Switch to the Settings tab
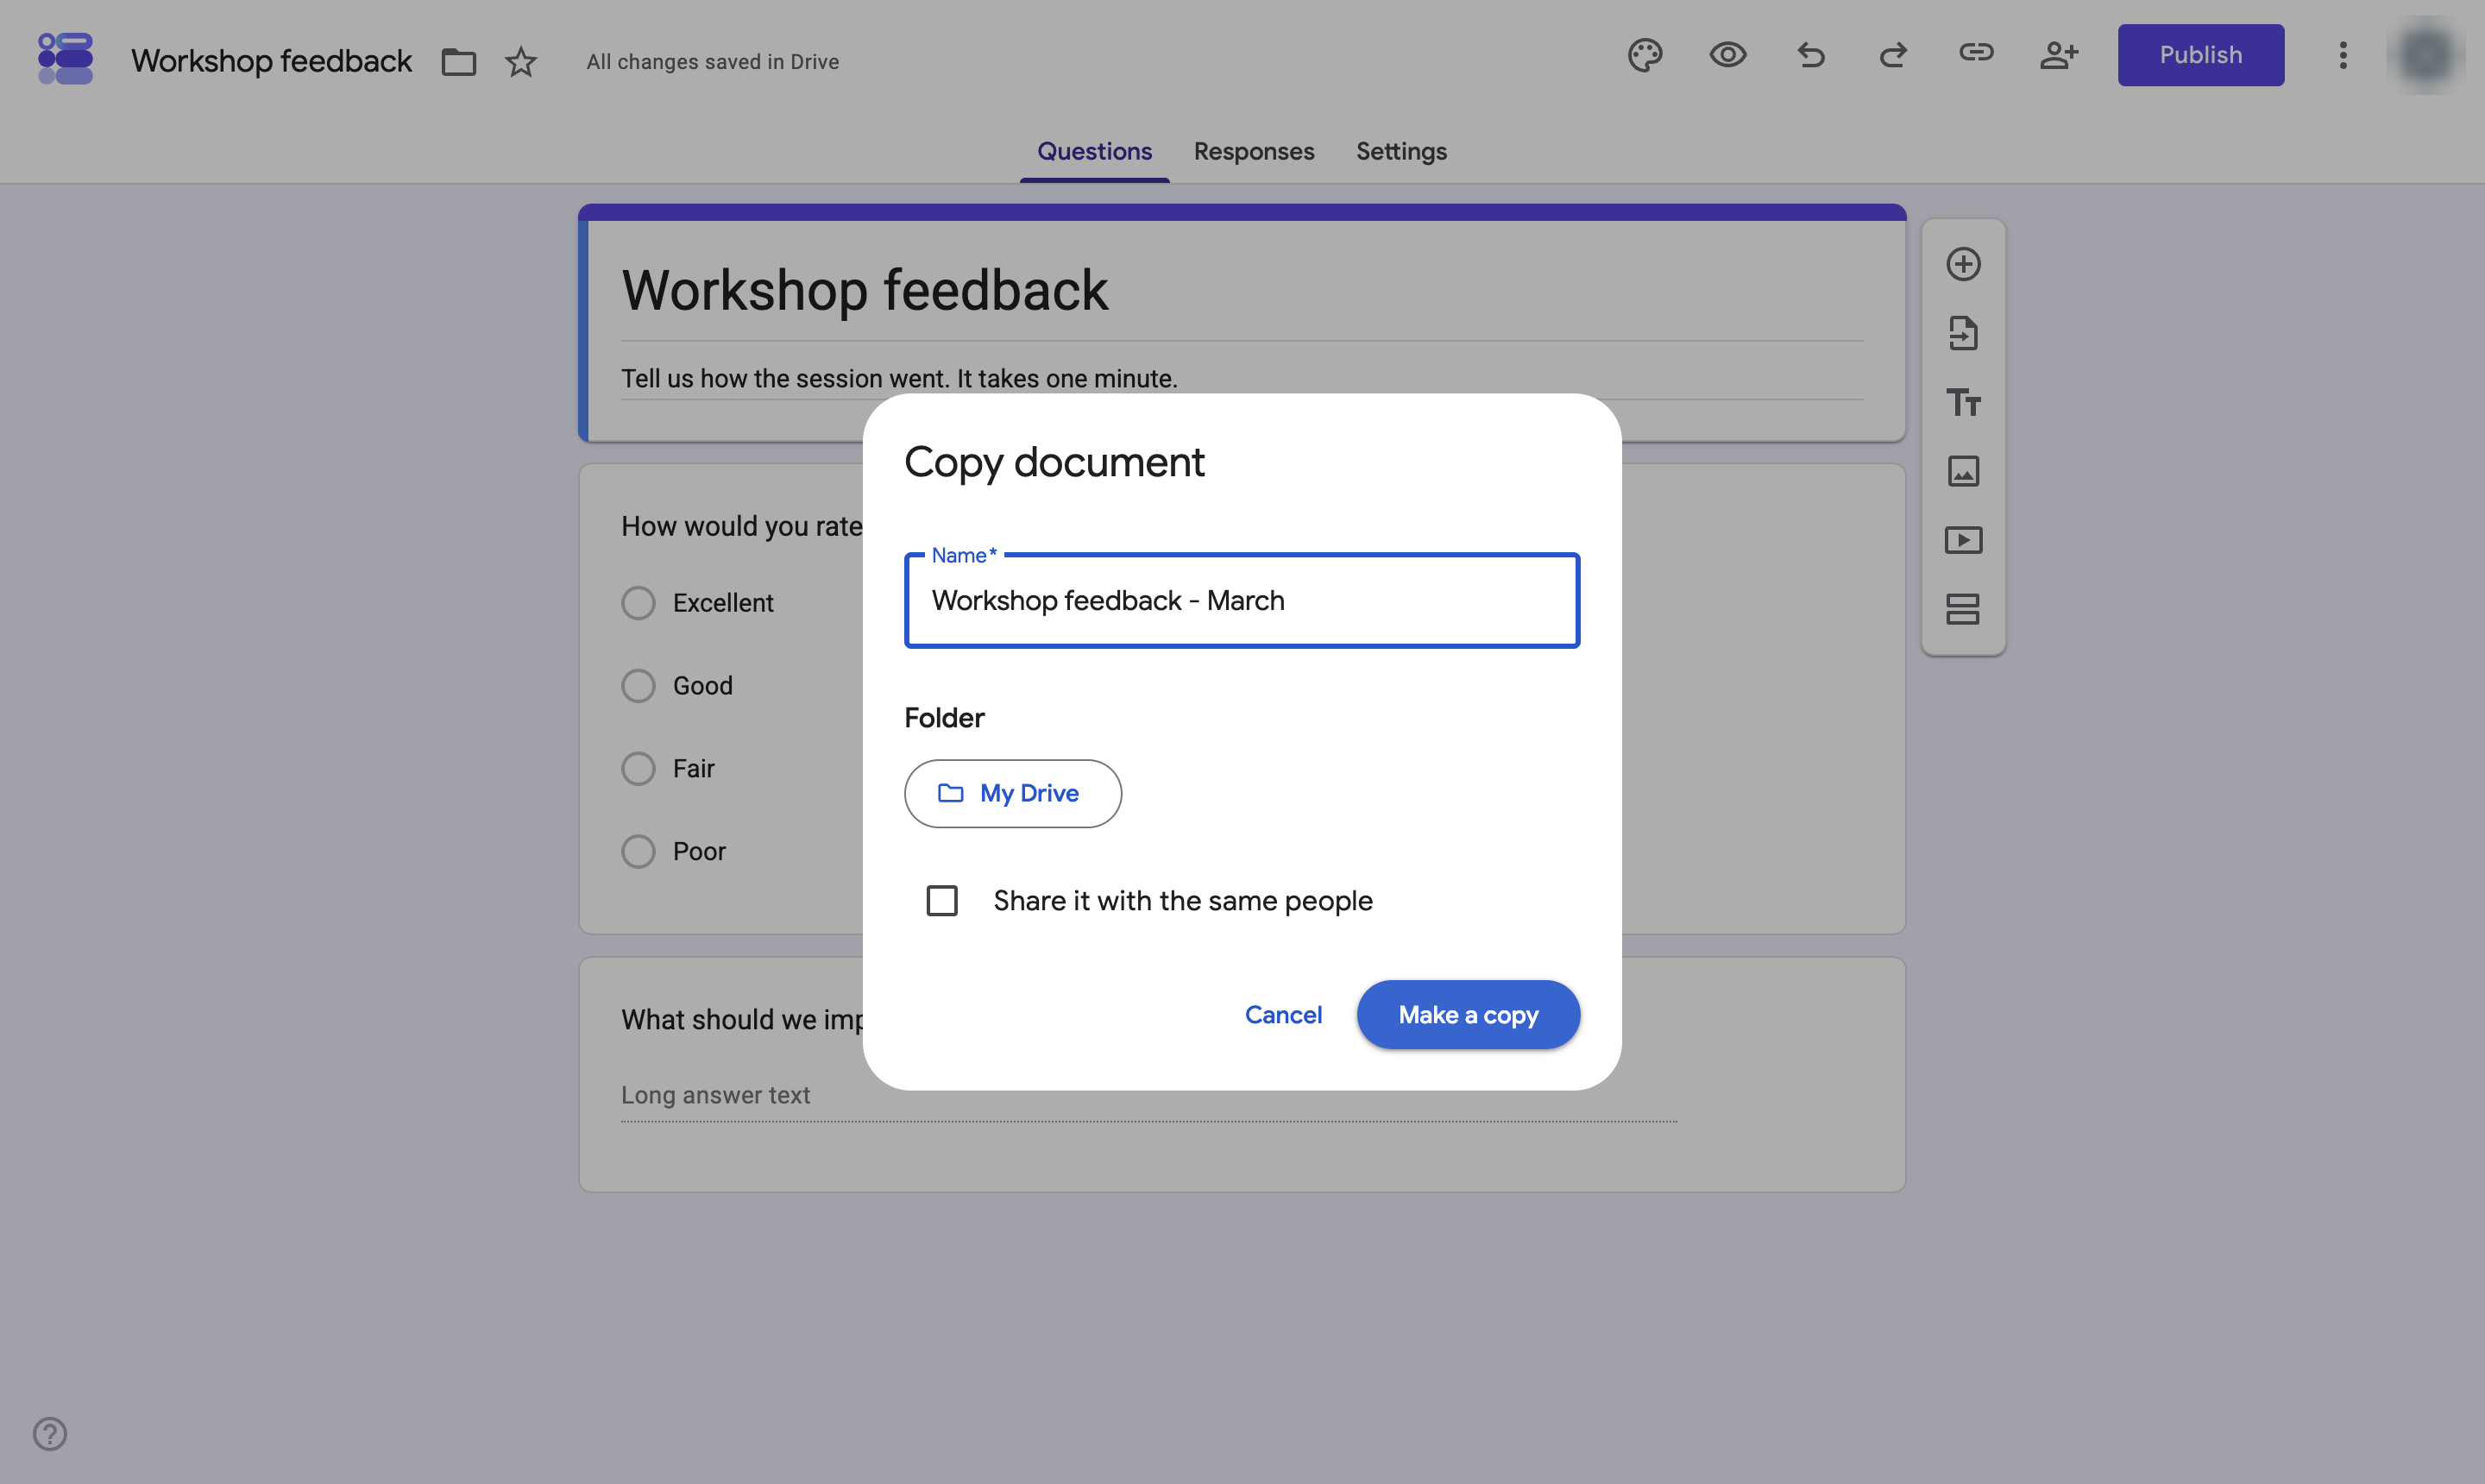The height and width of the screenshot is (1484, 2485). coord(1401,152)
